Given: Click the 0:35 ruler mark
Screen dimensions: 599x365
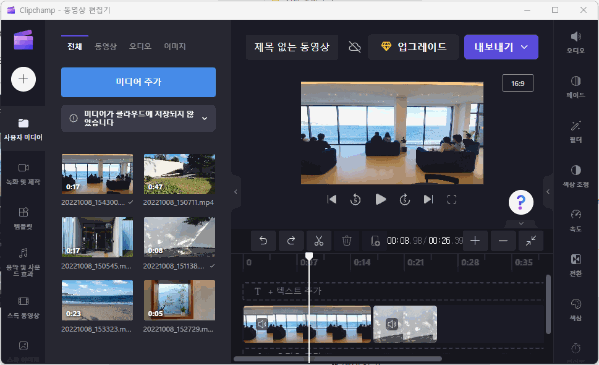Looking at the screenshot, I should point(523,262).
